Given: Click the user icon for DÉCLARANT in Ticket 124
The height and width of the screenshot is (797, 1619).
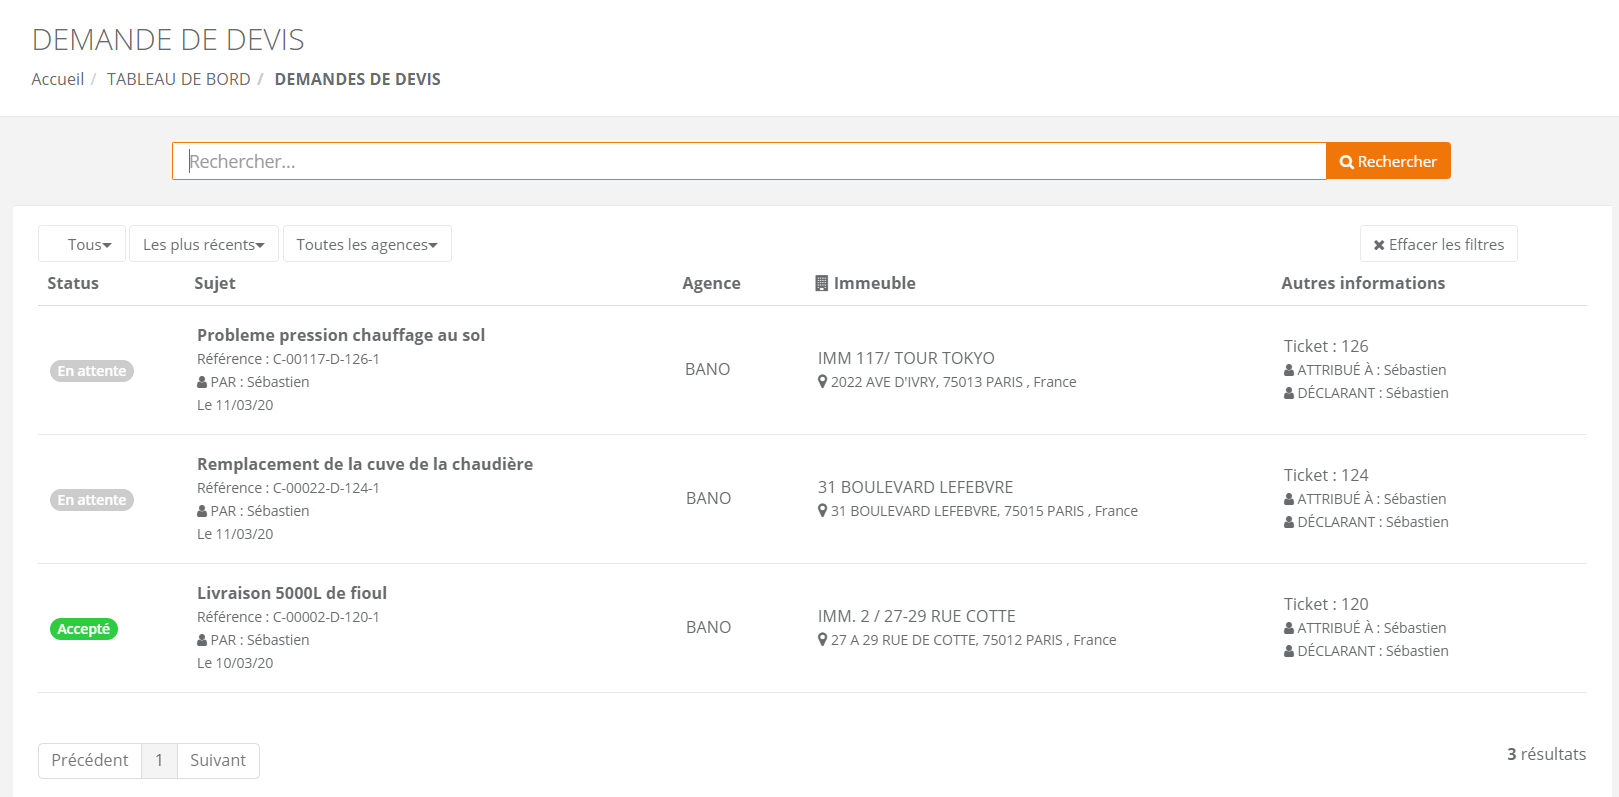Looking at the screenshot, I should (x=1289, y=522).
